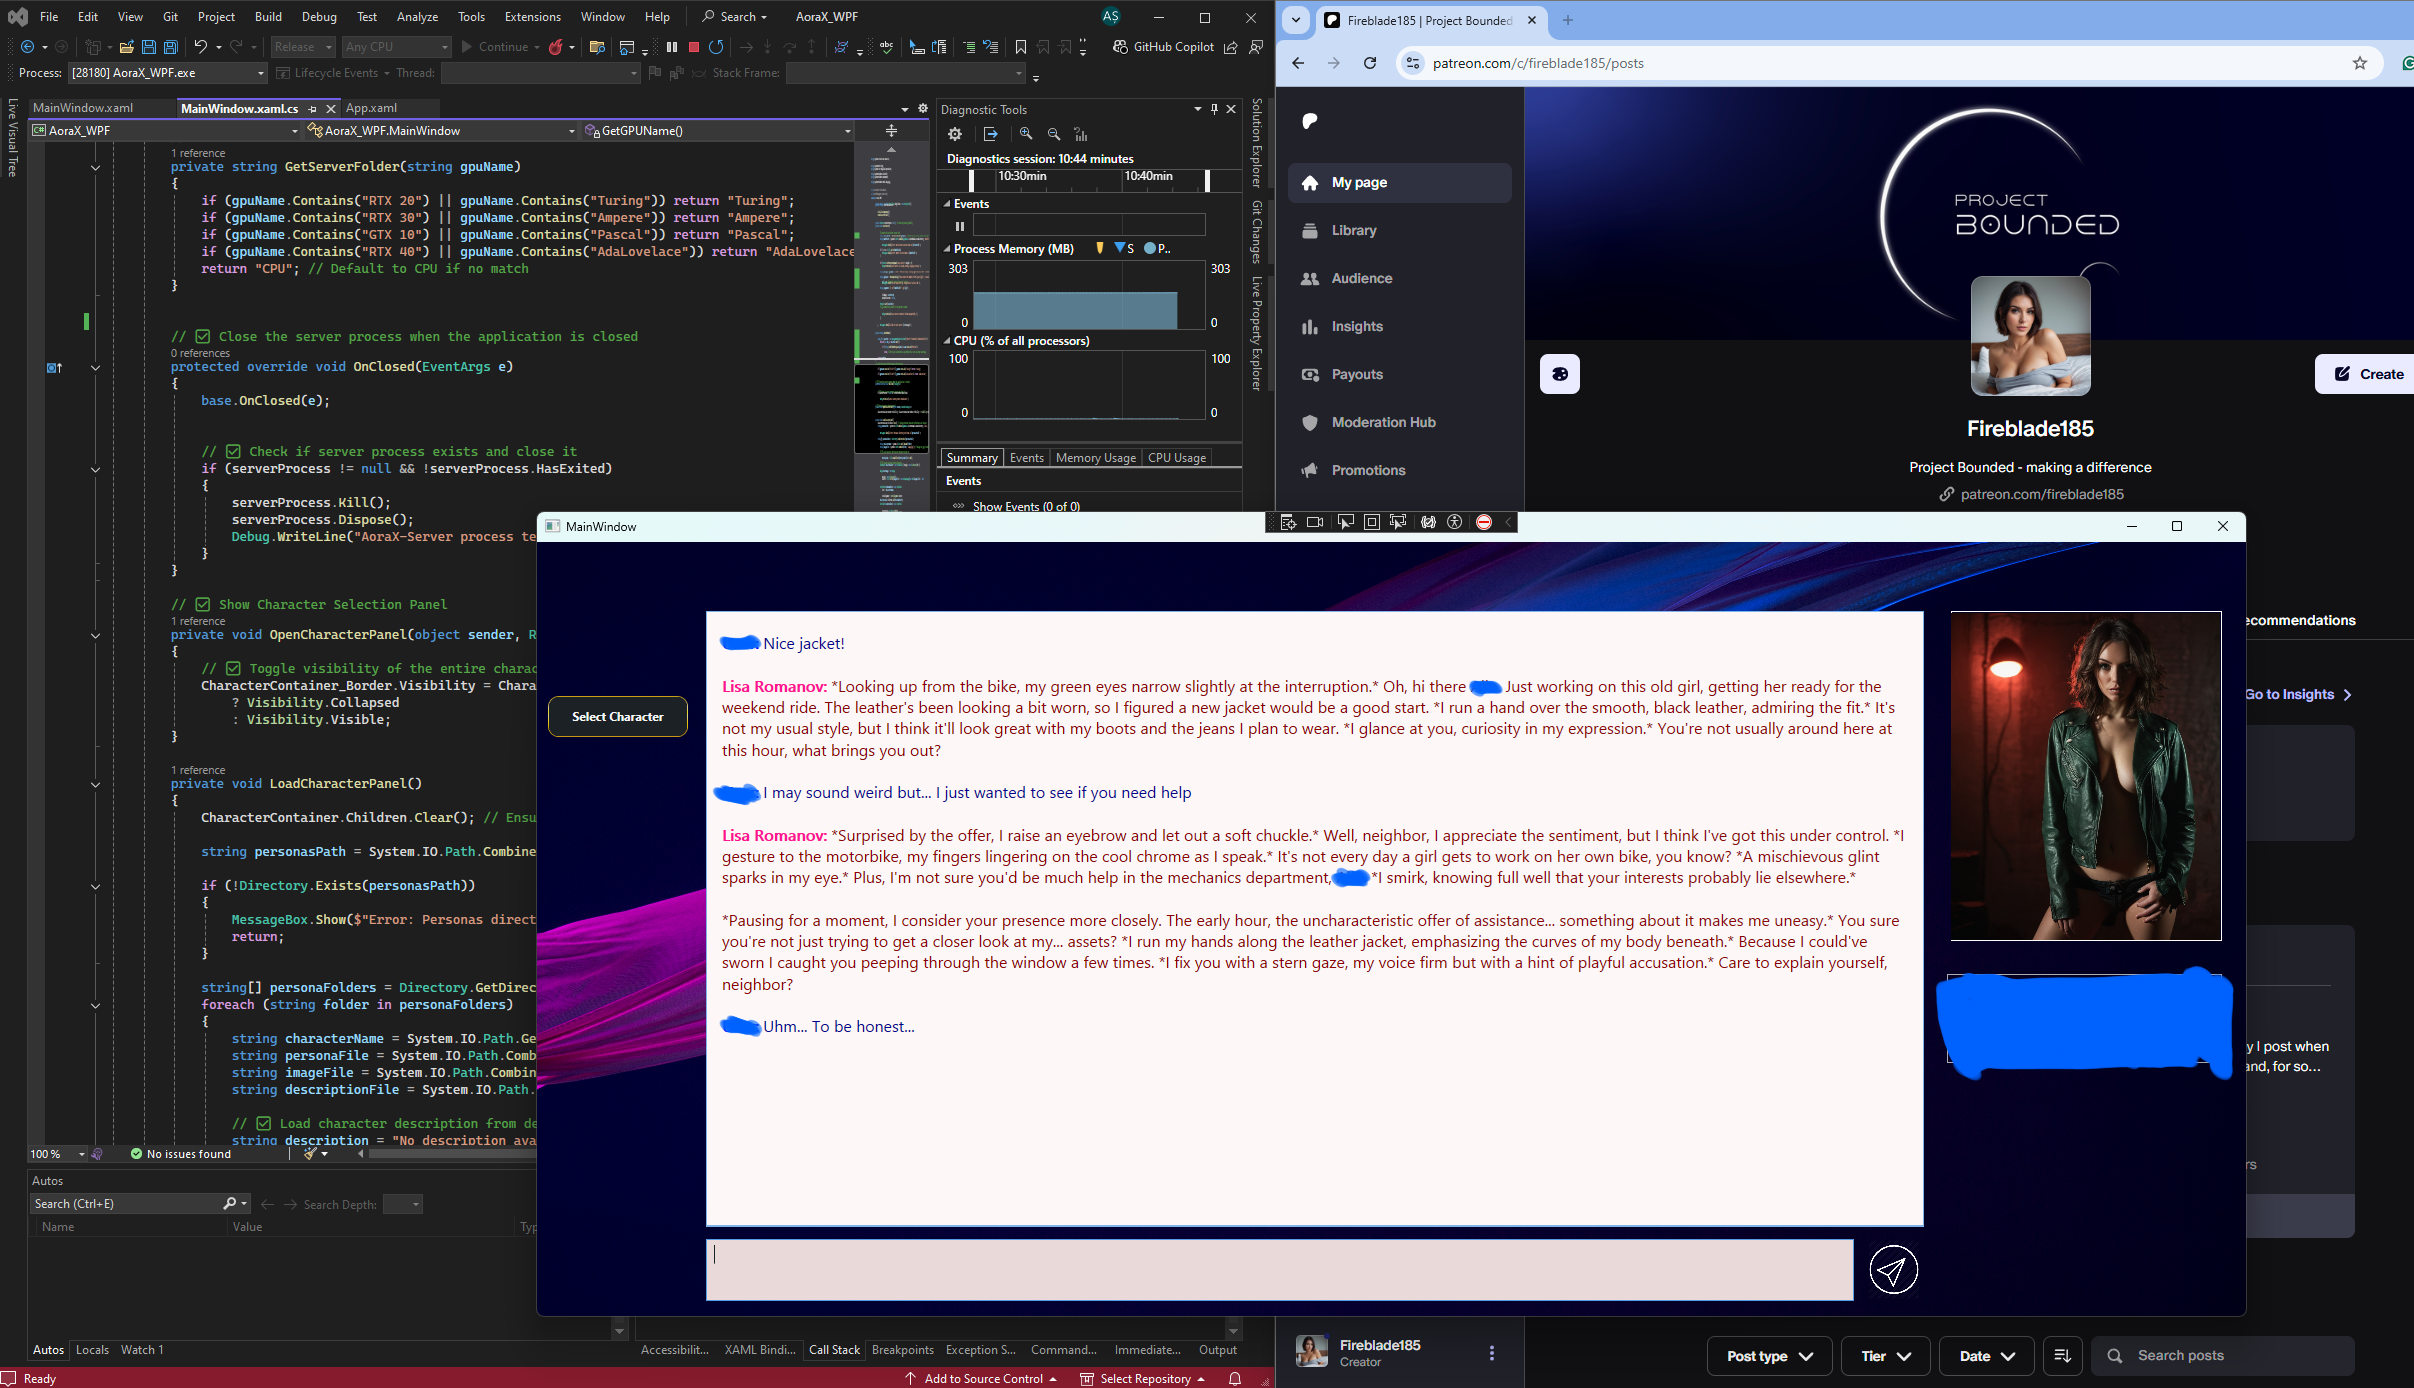Restart the debug session in Visual Studio
2414x1388 pixels.
(716, 47)
